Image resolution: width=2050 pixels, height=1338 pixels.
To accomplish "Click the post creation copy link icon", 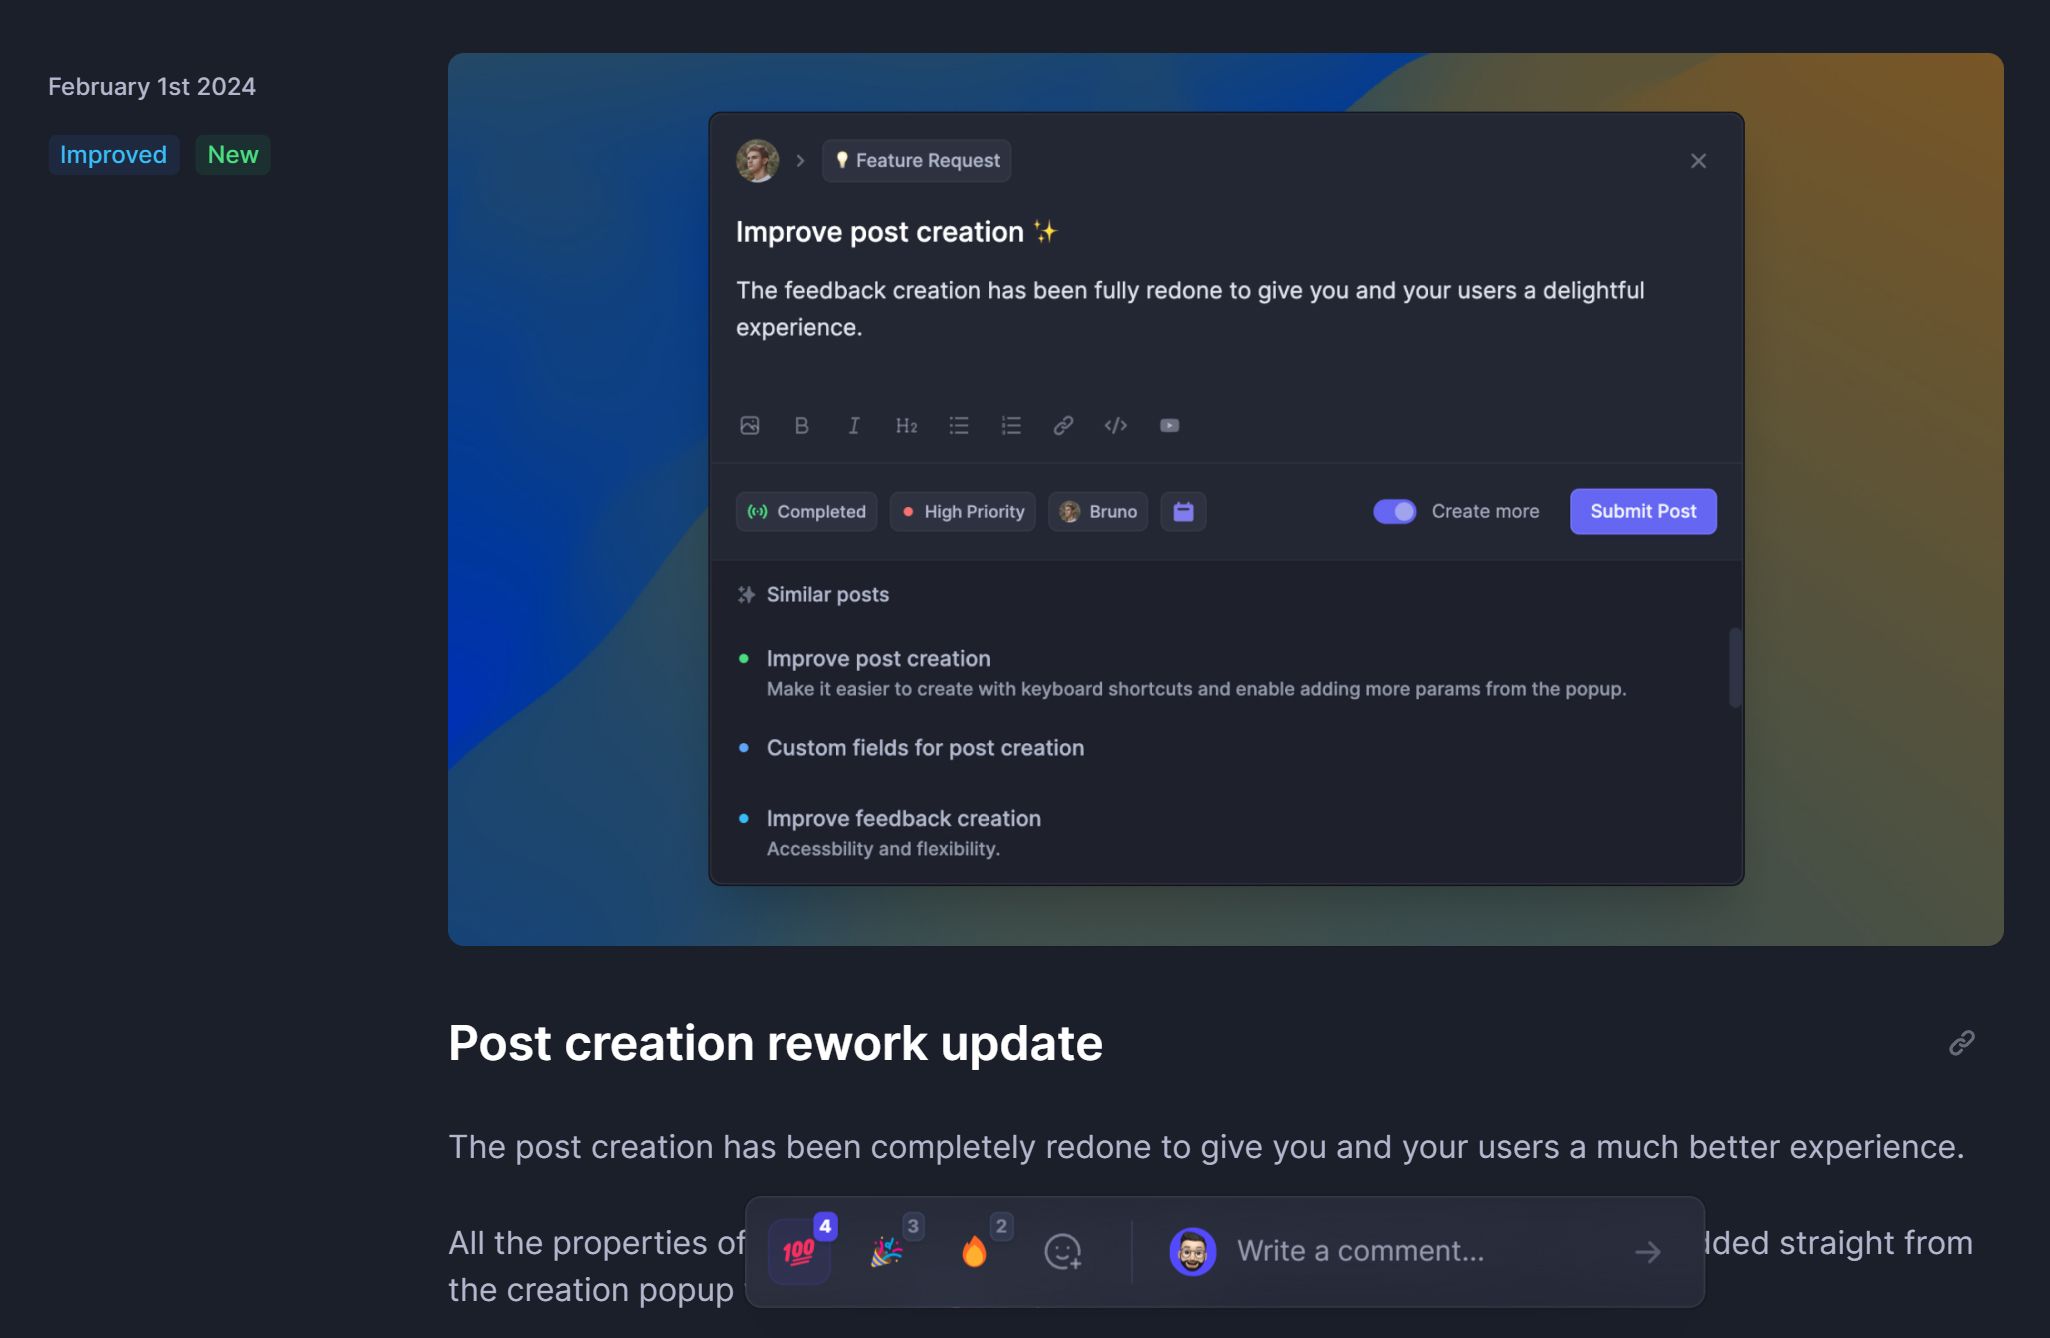I will [1962, 1042].
